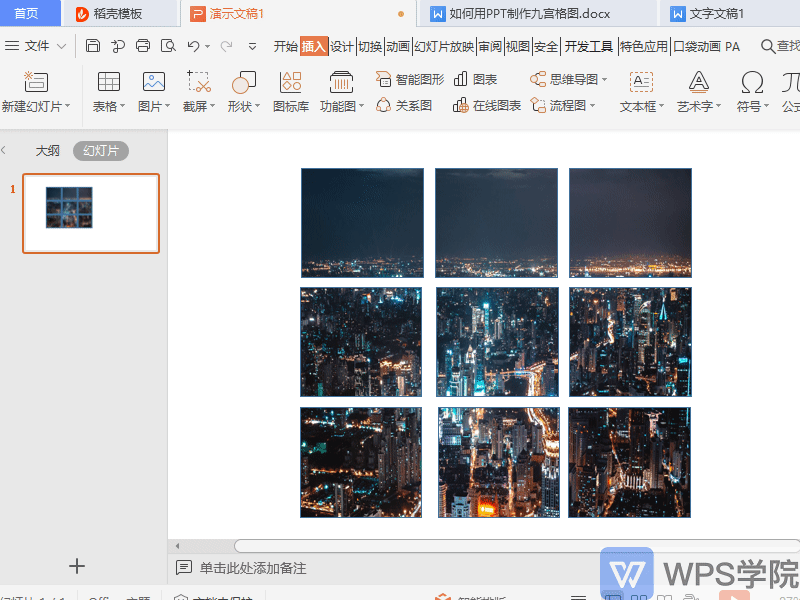The image size is (800, 600).
Task: Open the 文件 menu
Action: coord(36,46)
